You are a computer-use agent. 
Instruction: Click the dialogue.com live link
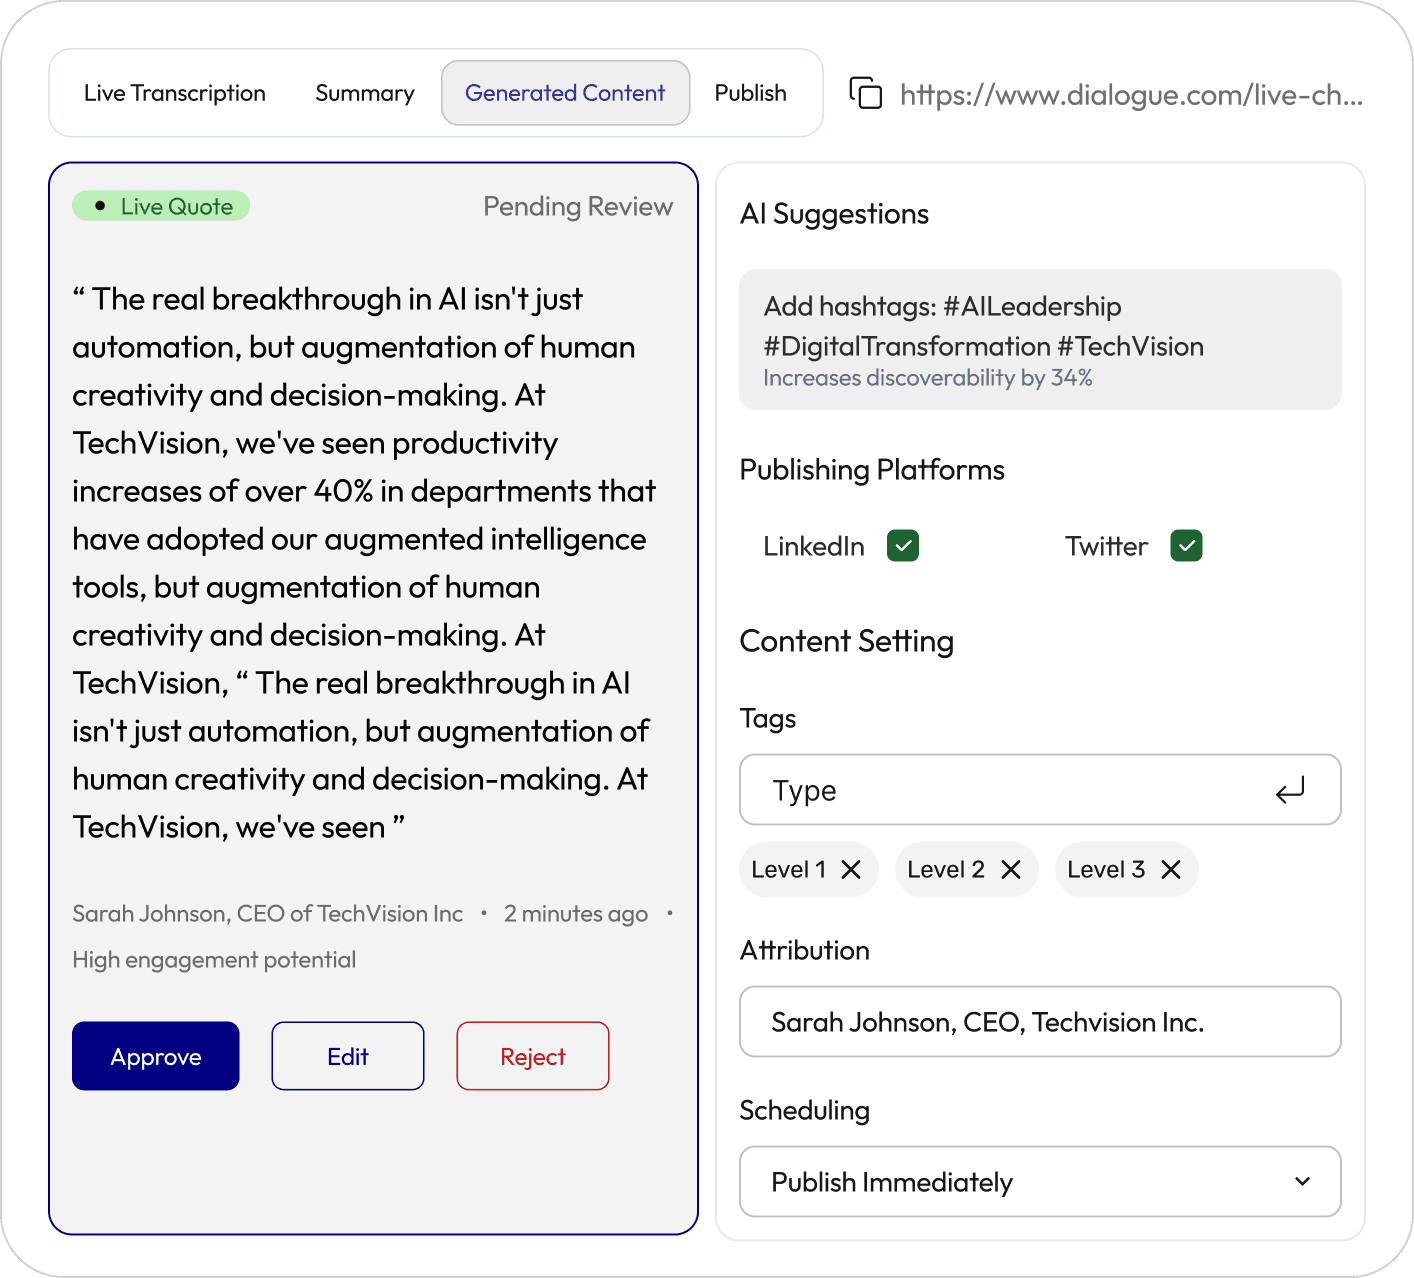[x=1131, y=95]
